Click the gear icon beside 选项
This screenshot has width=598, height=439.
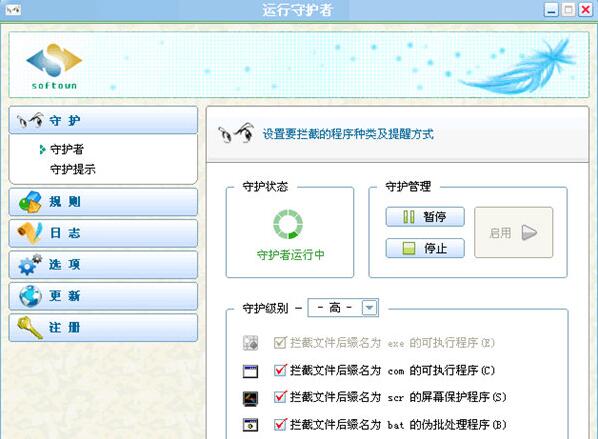click(30, 264)
